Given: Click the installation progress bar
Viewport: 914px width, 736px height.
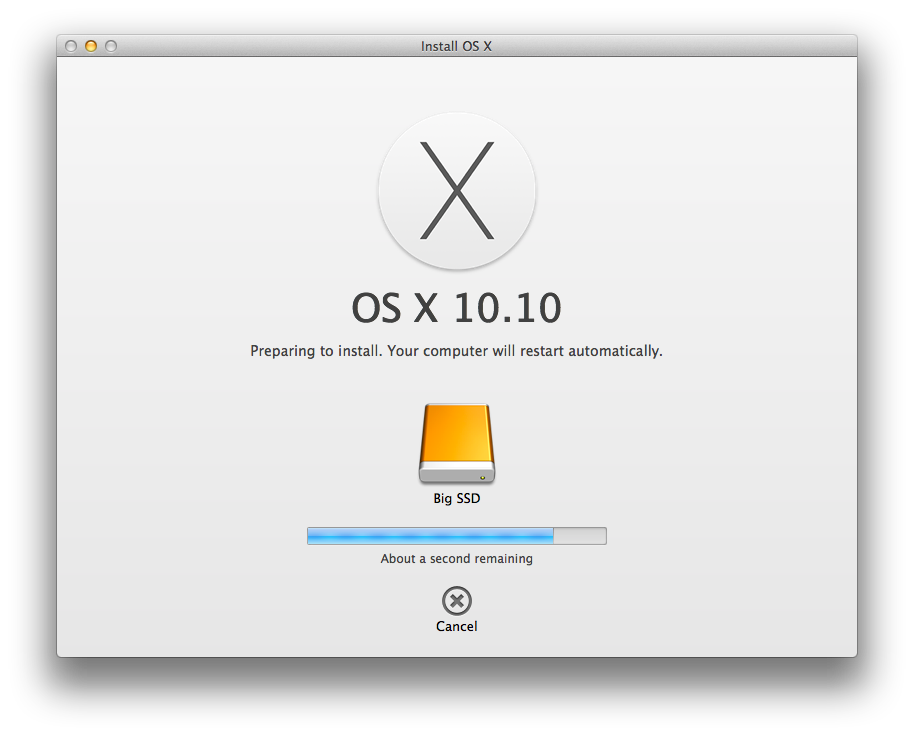Looking at the screenshot, I should 456,536.
